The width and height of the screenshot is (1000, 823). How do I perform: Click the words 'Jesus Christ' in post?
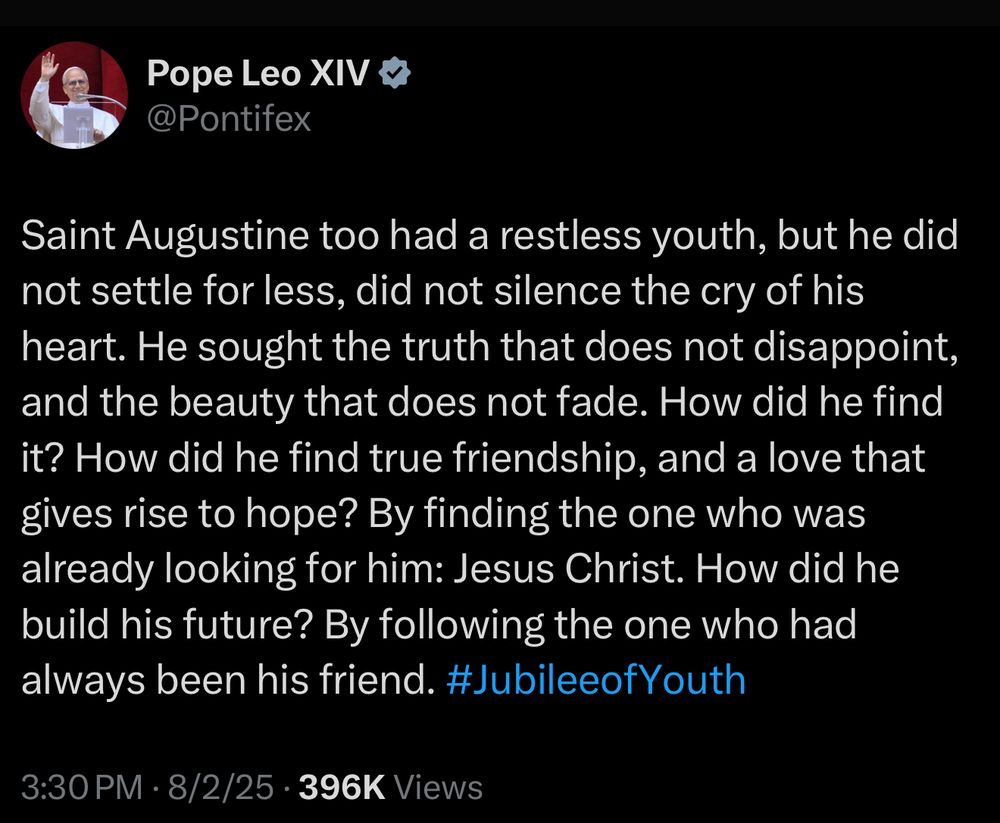pos(564,568)
